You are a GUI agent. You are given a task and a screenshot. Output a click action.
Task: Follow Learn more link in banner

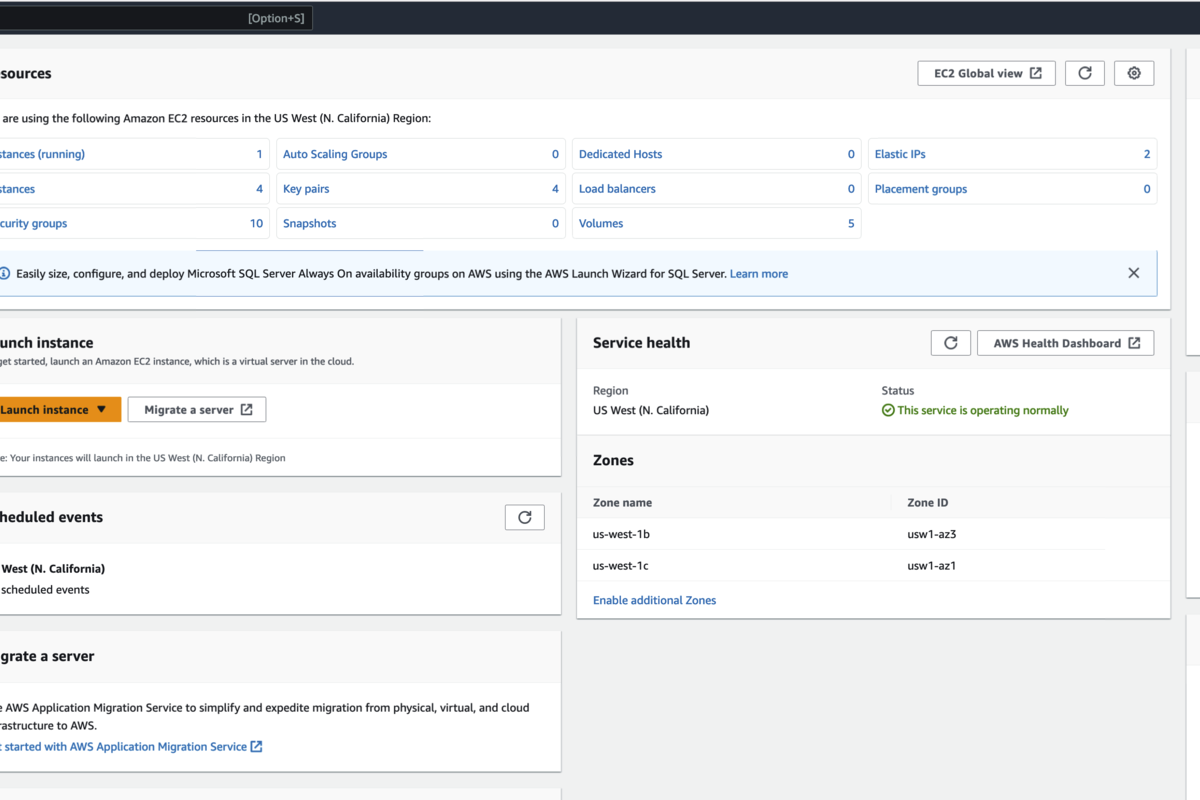(x=759, y=274)
